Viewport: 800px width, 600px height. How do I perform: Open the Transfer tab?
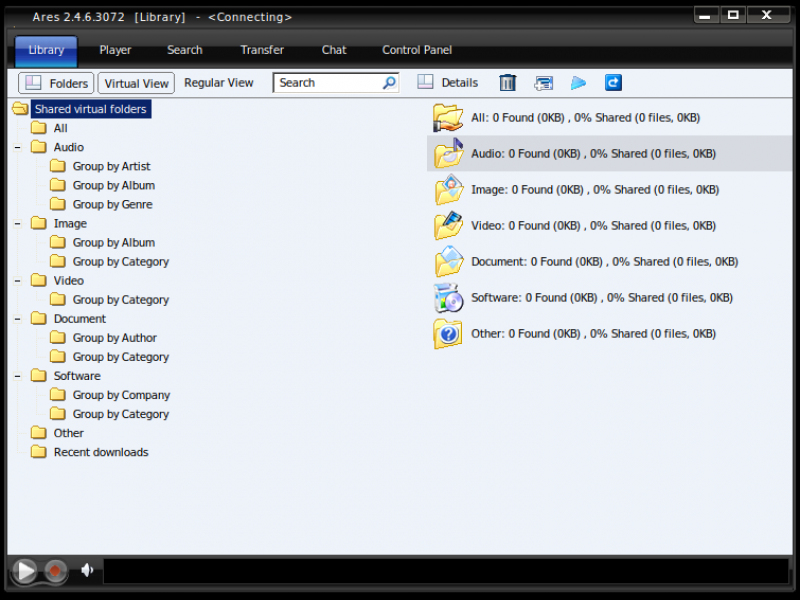point(262,50)
